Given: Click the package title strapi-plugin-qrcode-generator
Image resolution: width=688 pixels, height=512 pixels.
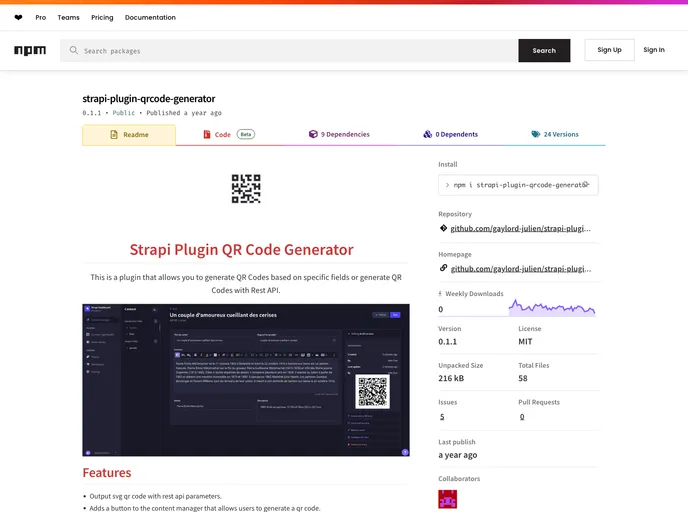Looking at the screenshot, I should pos(149,98).
